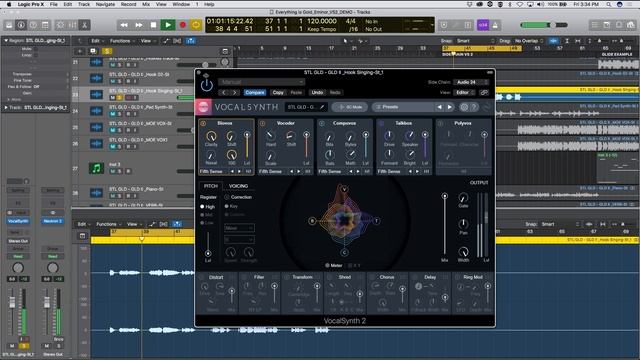The height and width of the screenshot is (360, 640).
Task: Select the next preset arrow in VocalSynth
Action: [449, 107]
